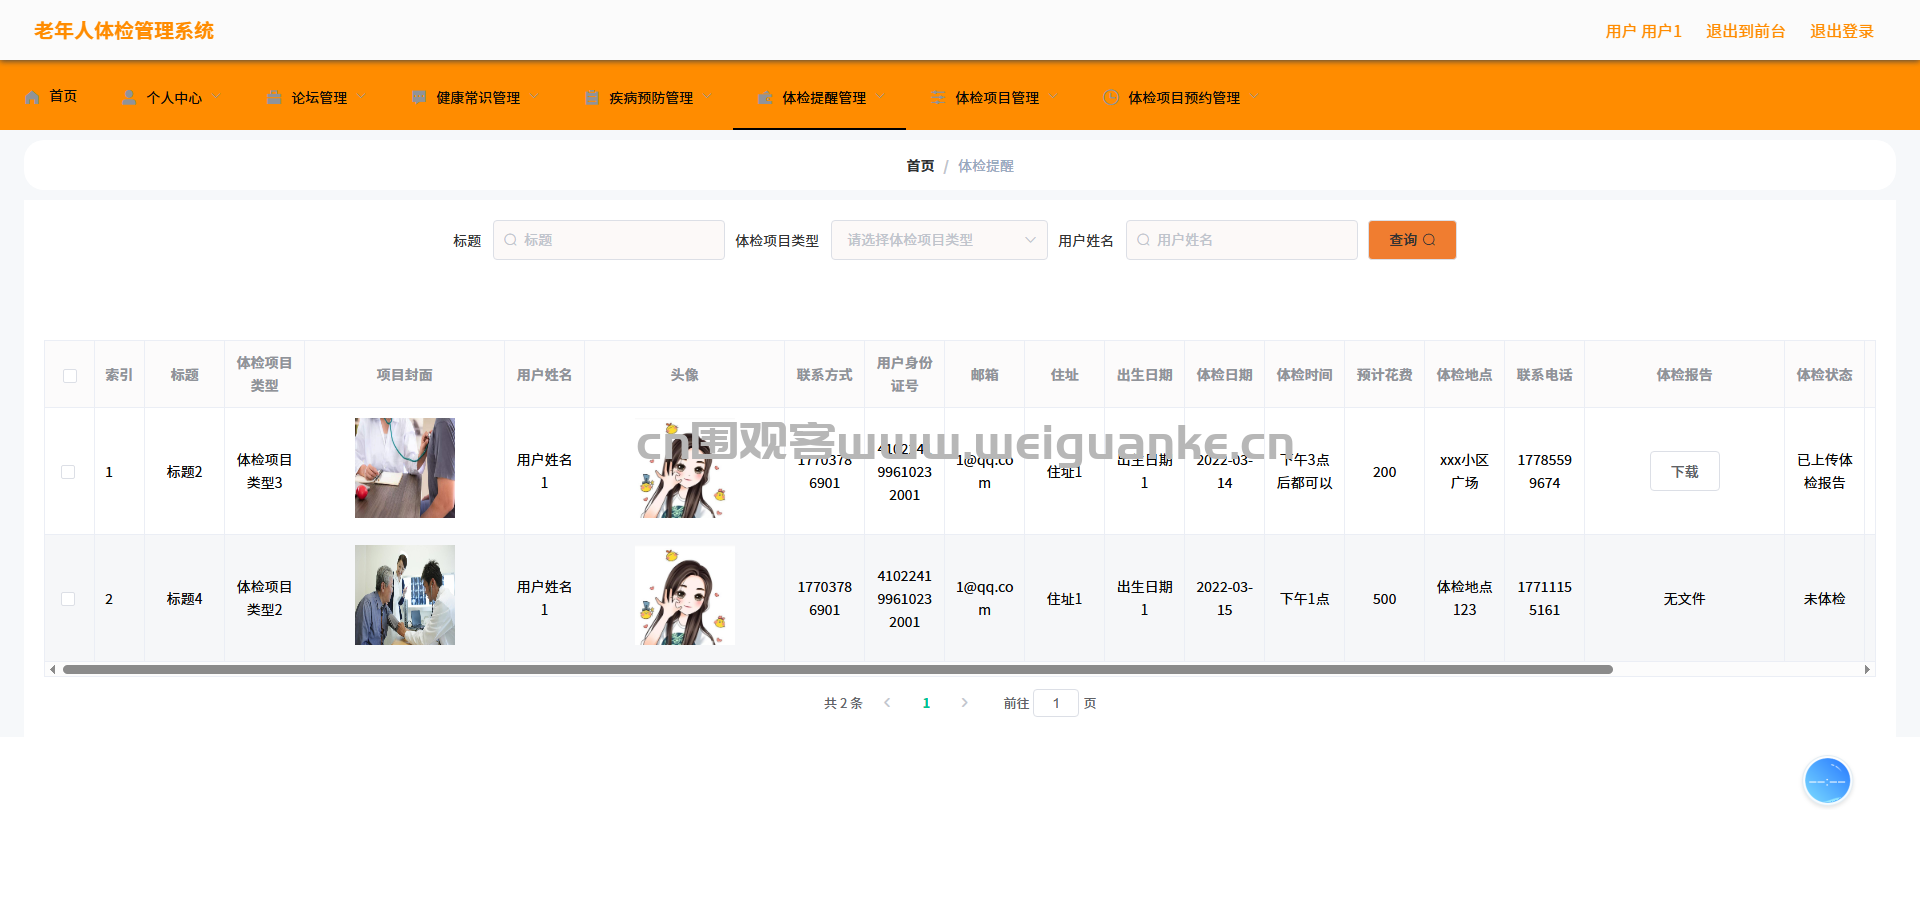Click the 无文件 cell in row 标题4
1920x919 pixels.
(1684, 599)
